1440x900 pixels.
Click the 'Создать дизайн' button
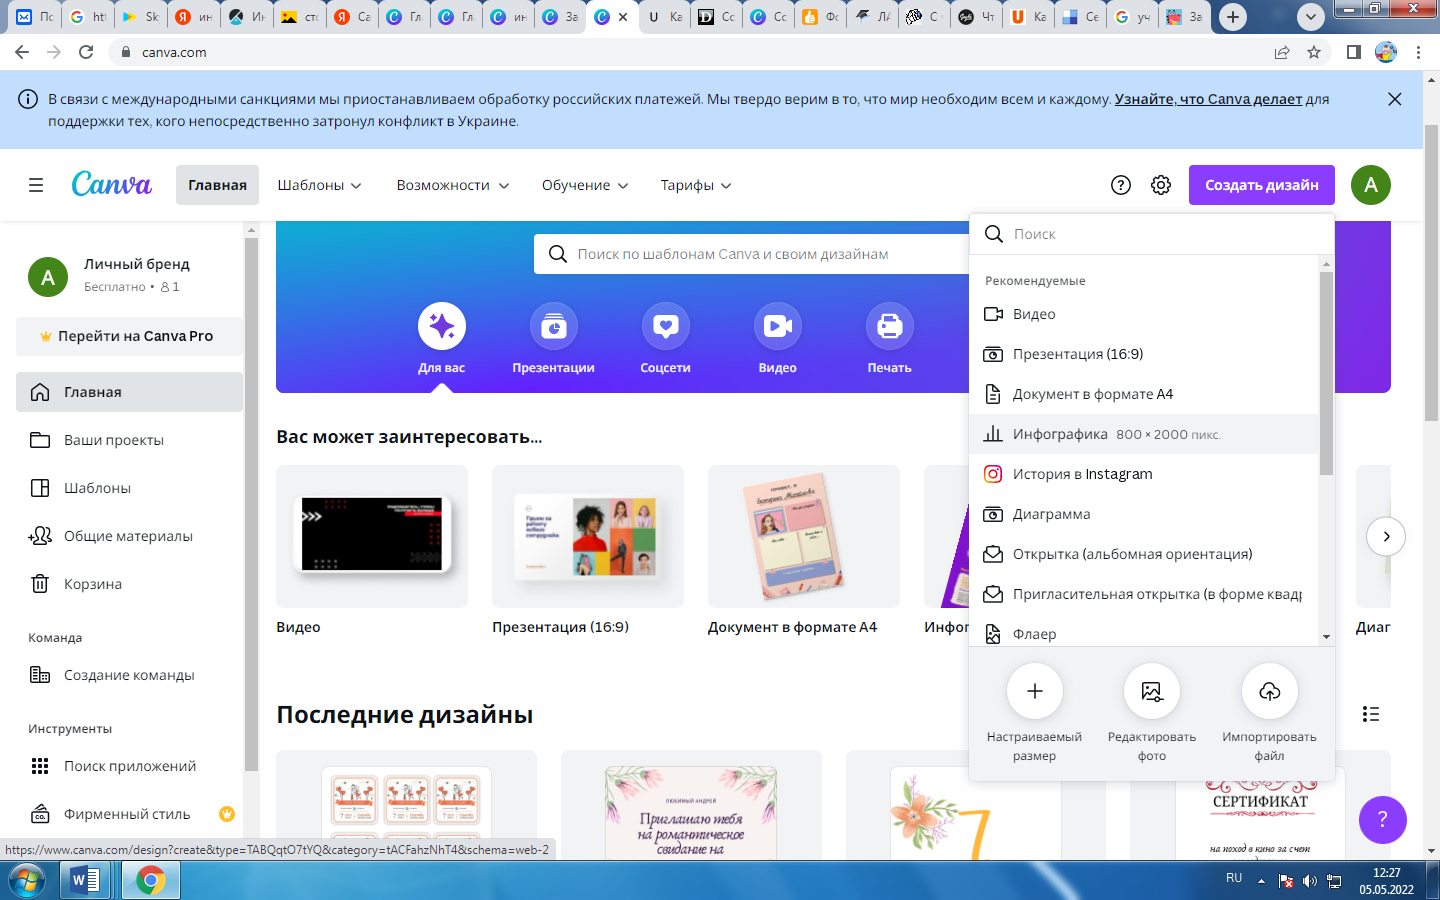tap(1262, 185)
